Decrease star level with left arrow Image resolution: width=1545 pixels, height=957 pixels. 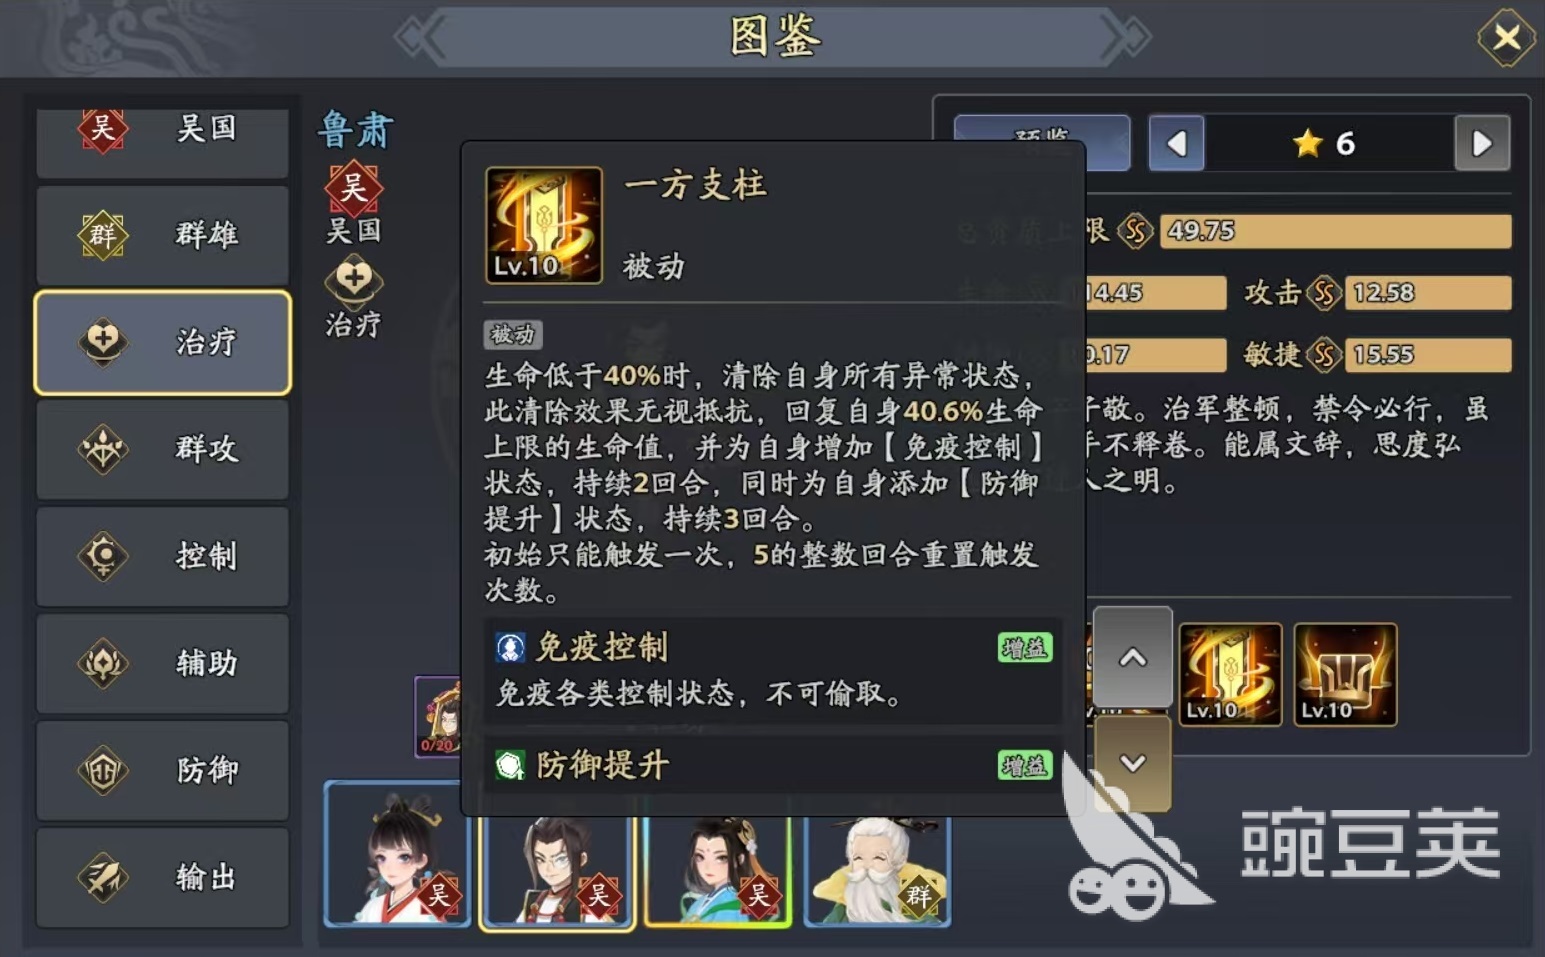pos(1176,143)
